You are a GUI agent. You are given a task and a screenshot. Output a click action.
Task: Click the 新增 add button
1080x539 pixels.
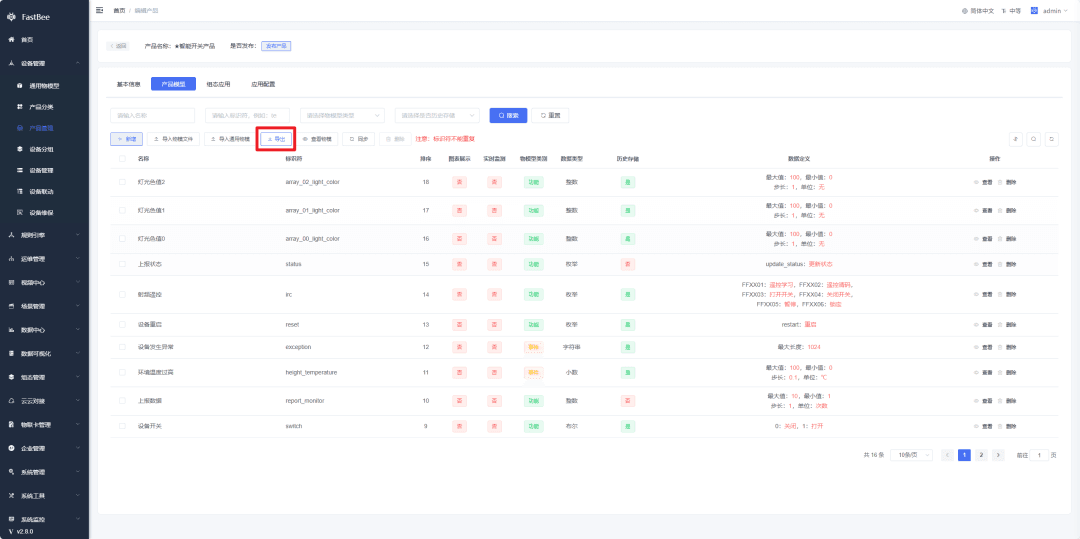(x=127, y=139)
